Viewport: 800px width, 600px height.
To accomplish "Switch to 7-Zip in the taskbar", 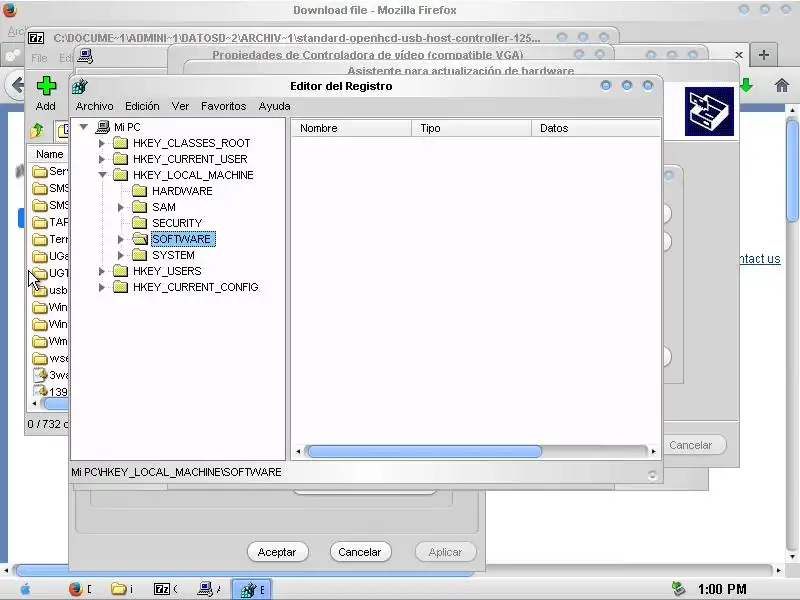I will tap(166, 589).
